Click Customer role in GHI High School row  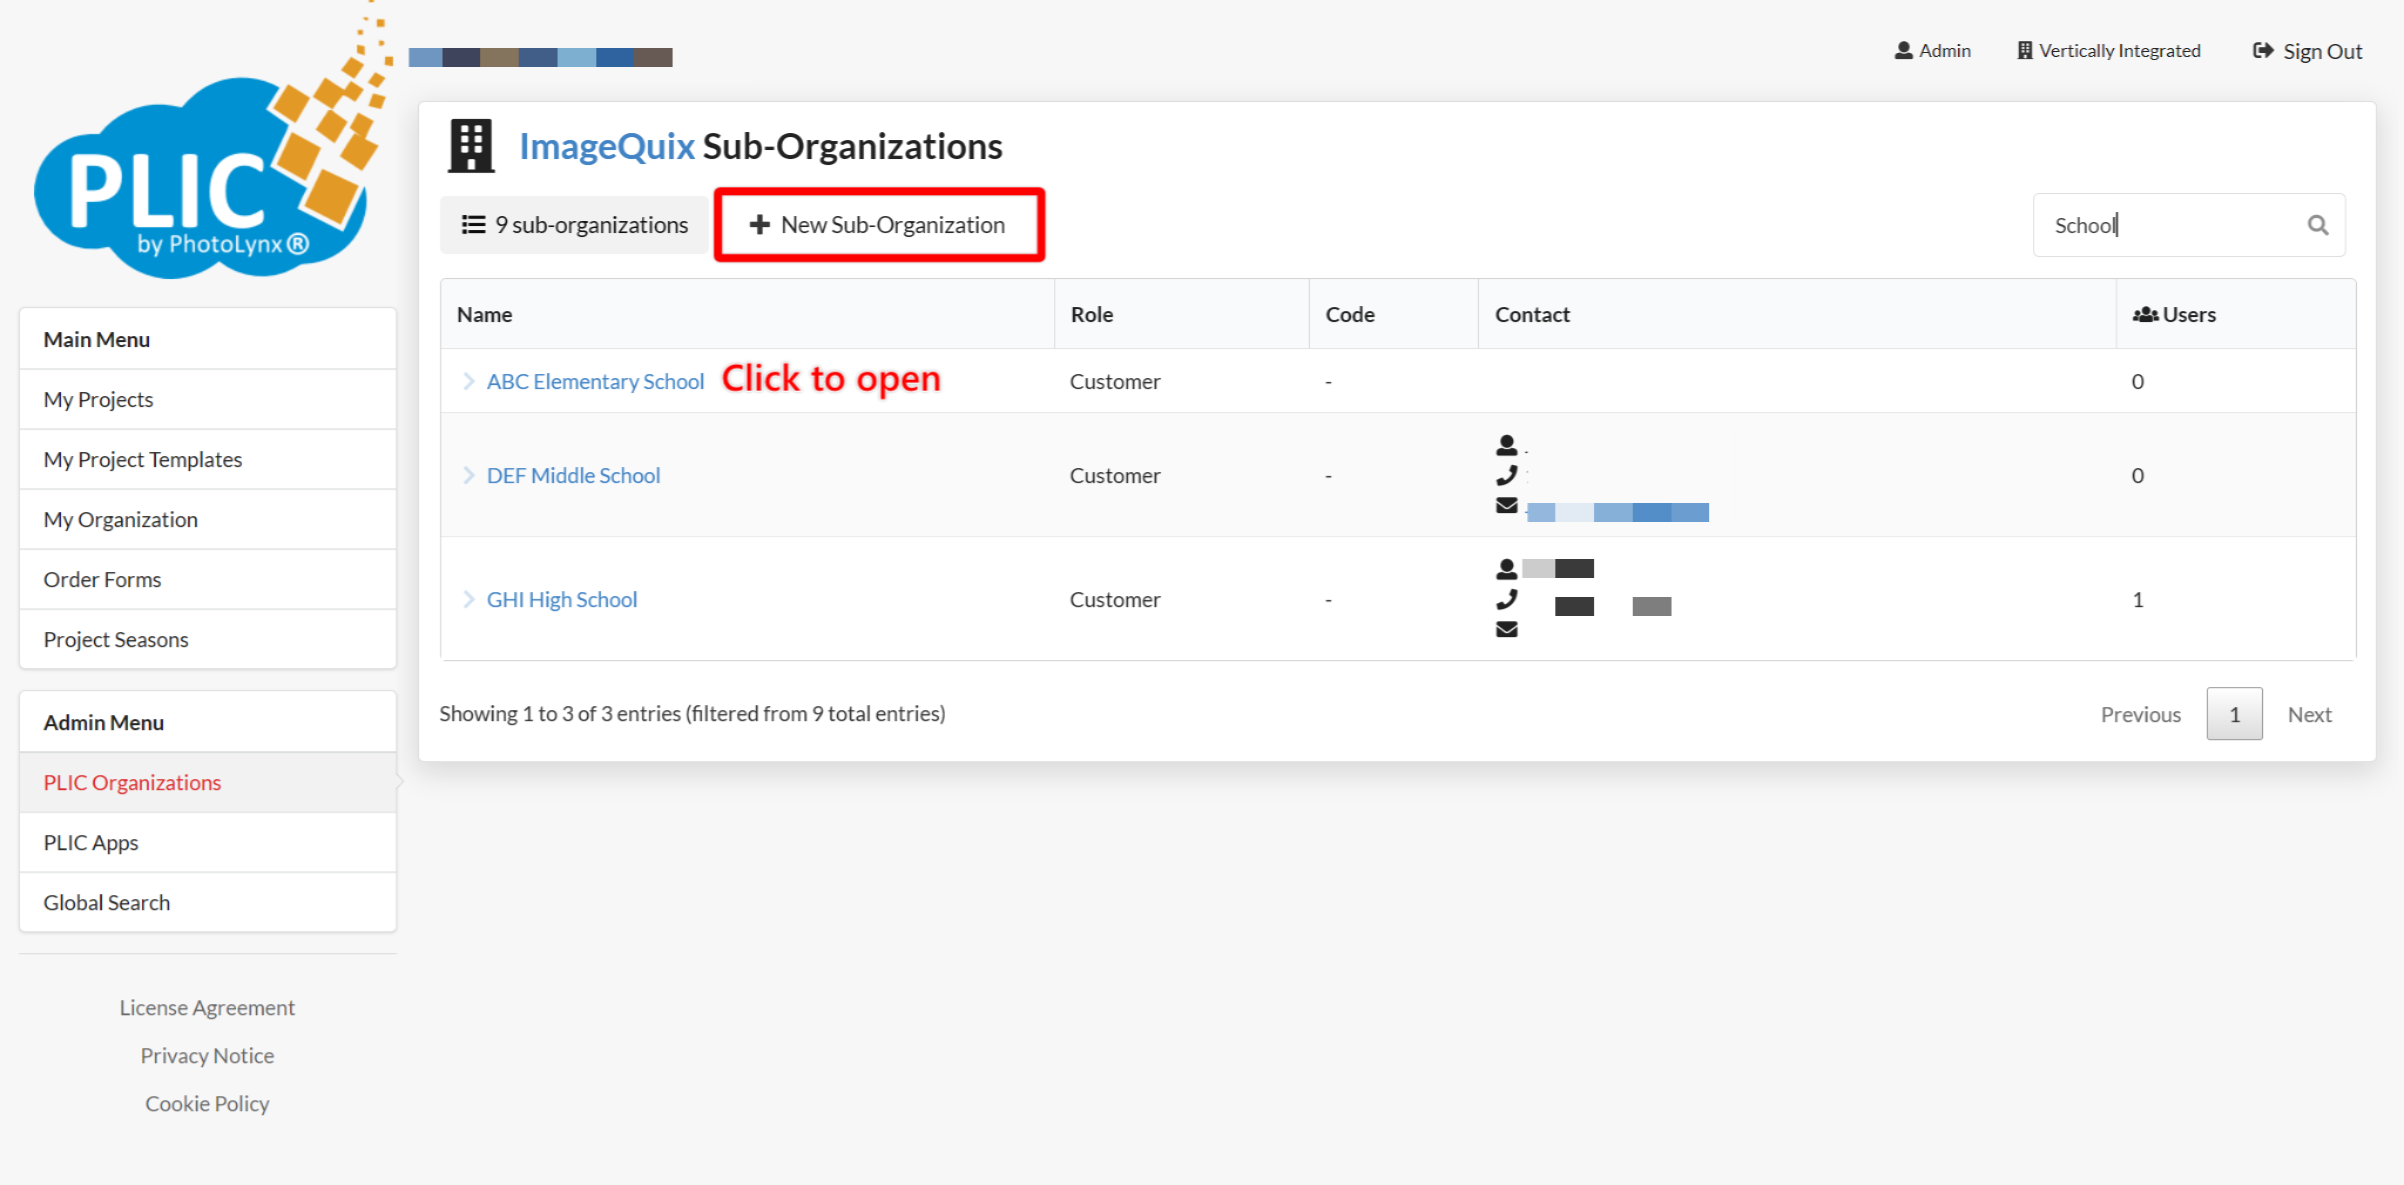point(1115,599)
